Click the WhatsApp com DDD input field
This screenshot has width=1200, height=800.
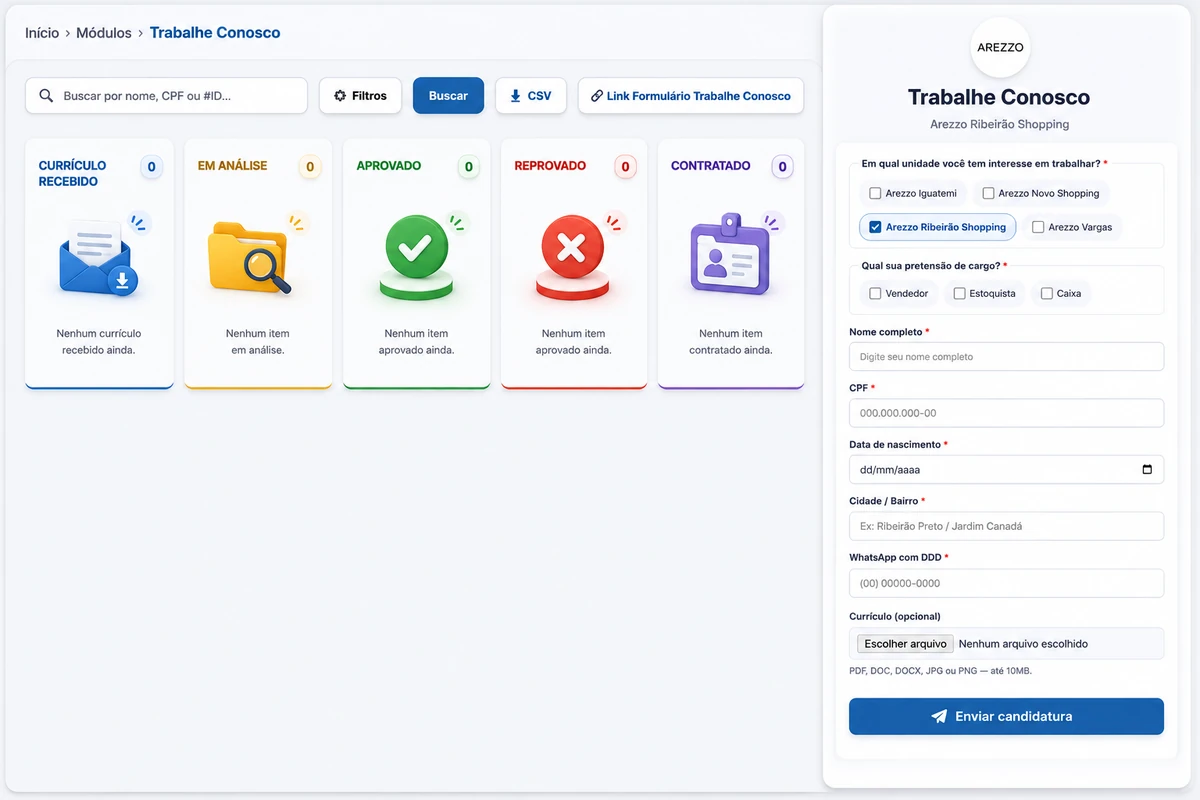point(1006,583)
